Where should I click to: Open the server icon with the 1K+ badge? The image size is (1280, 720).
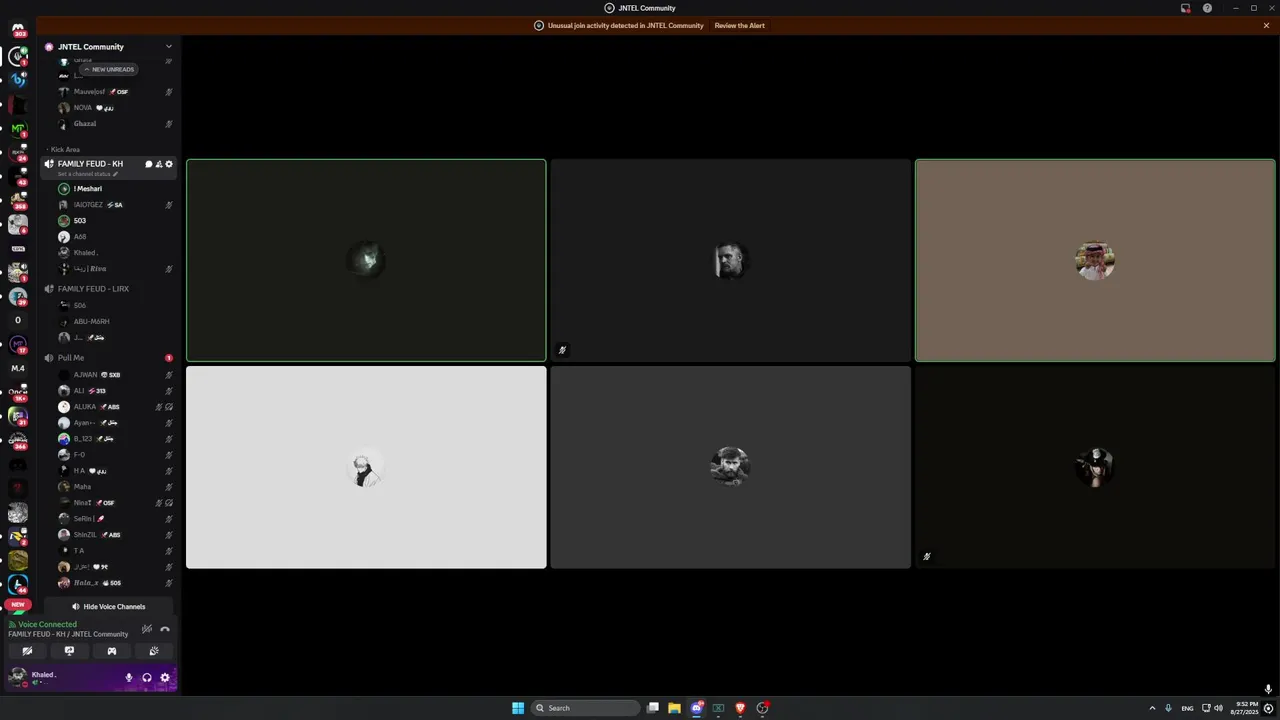click(x=17, y=392)
